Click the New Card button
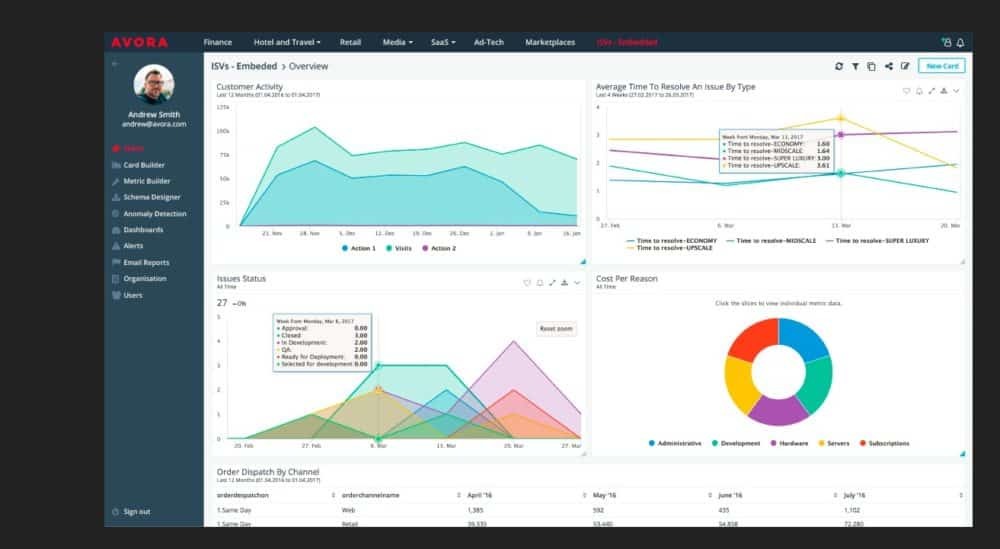Viewport: 1000px width, 549px height. (x=940, y=66)
